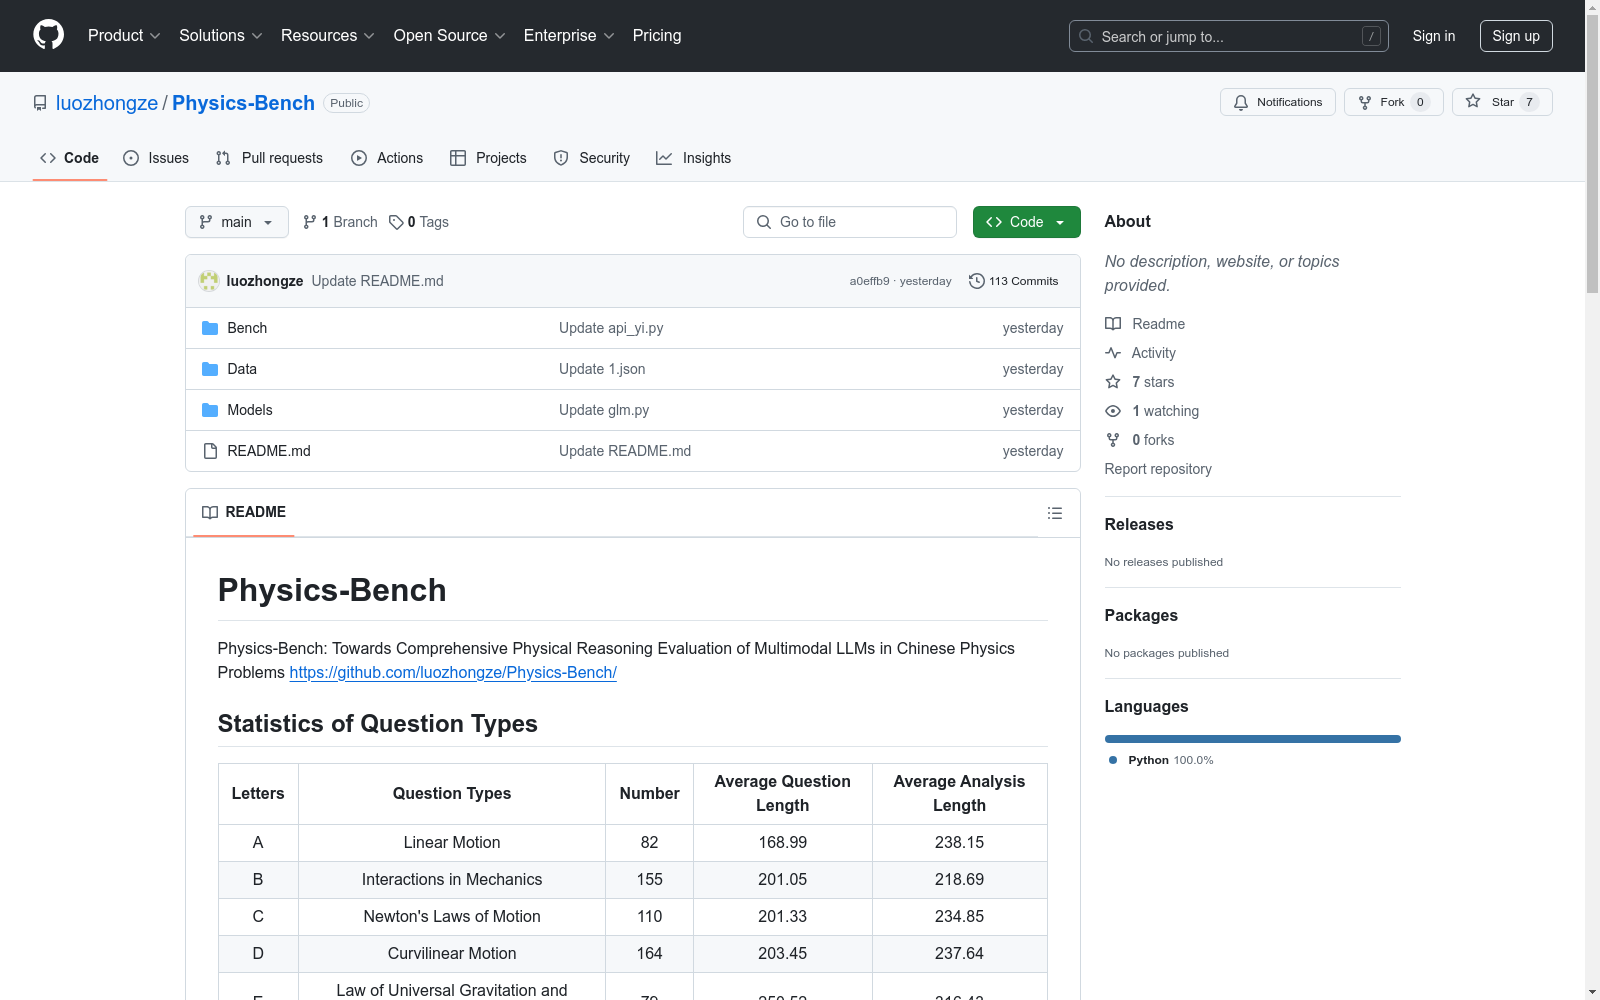
Task: Click the Interactions in Mechanics table cell
Action: tap(452, 880)
